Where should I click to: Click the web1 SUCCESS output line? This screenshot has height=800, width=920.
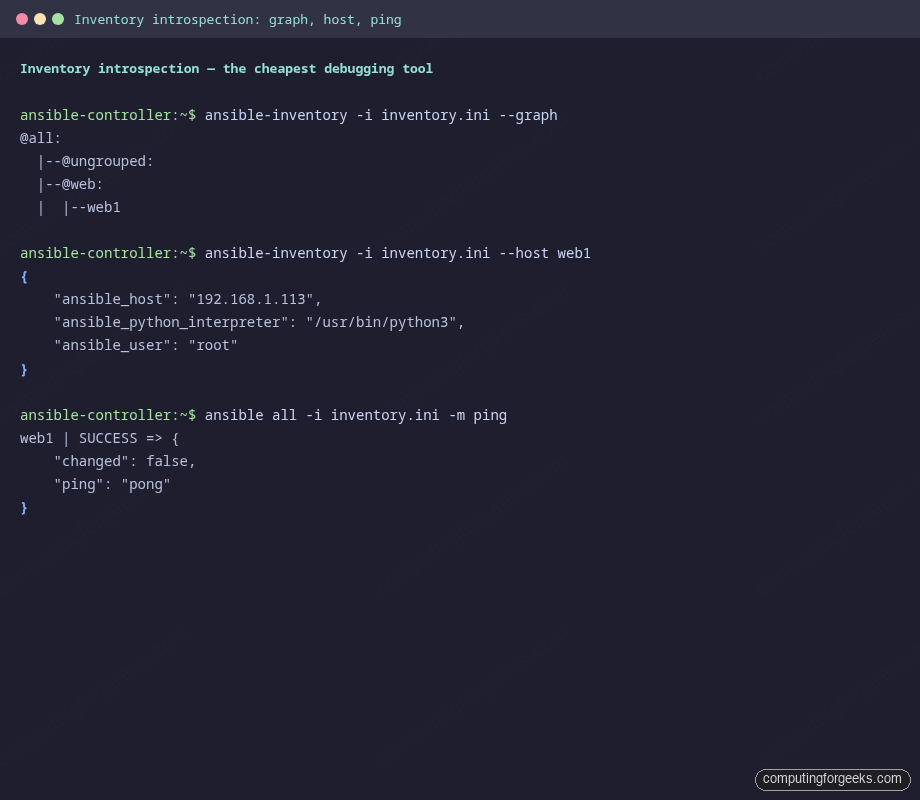[x=98, y=438]
